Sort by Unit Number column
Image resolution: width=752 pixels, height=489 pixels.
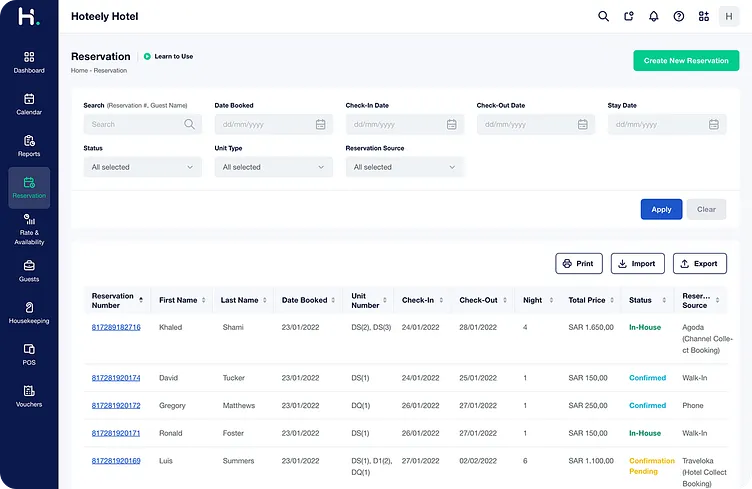(385, 300)
